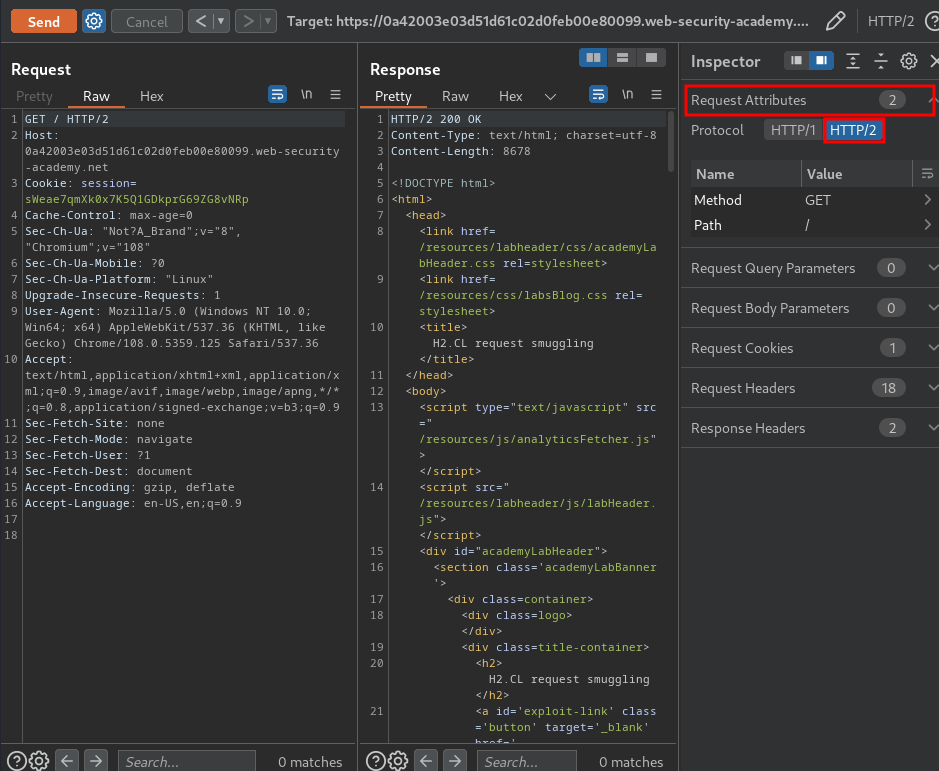Expand all Inspector sections
The image size is (939, 771).
click(852, 61)
